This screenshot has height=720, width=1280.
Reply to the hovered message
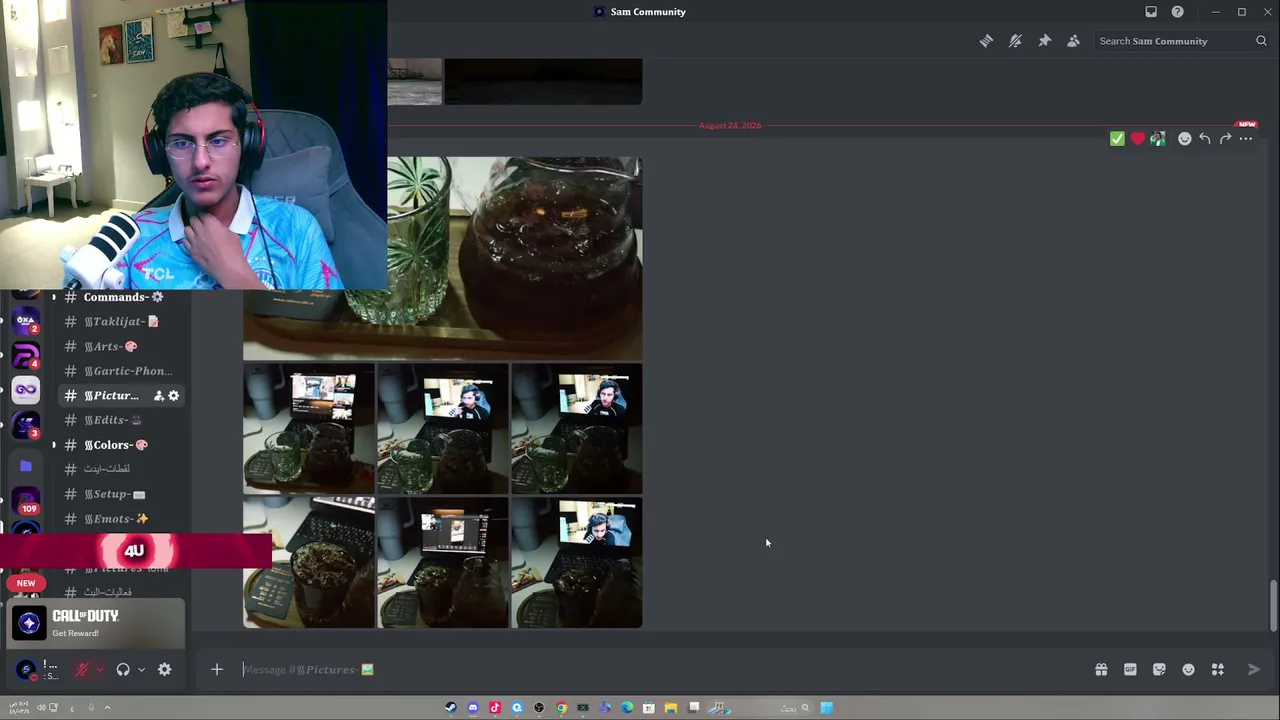tap(1205, 139)
